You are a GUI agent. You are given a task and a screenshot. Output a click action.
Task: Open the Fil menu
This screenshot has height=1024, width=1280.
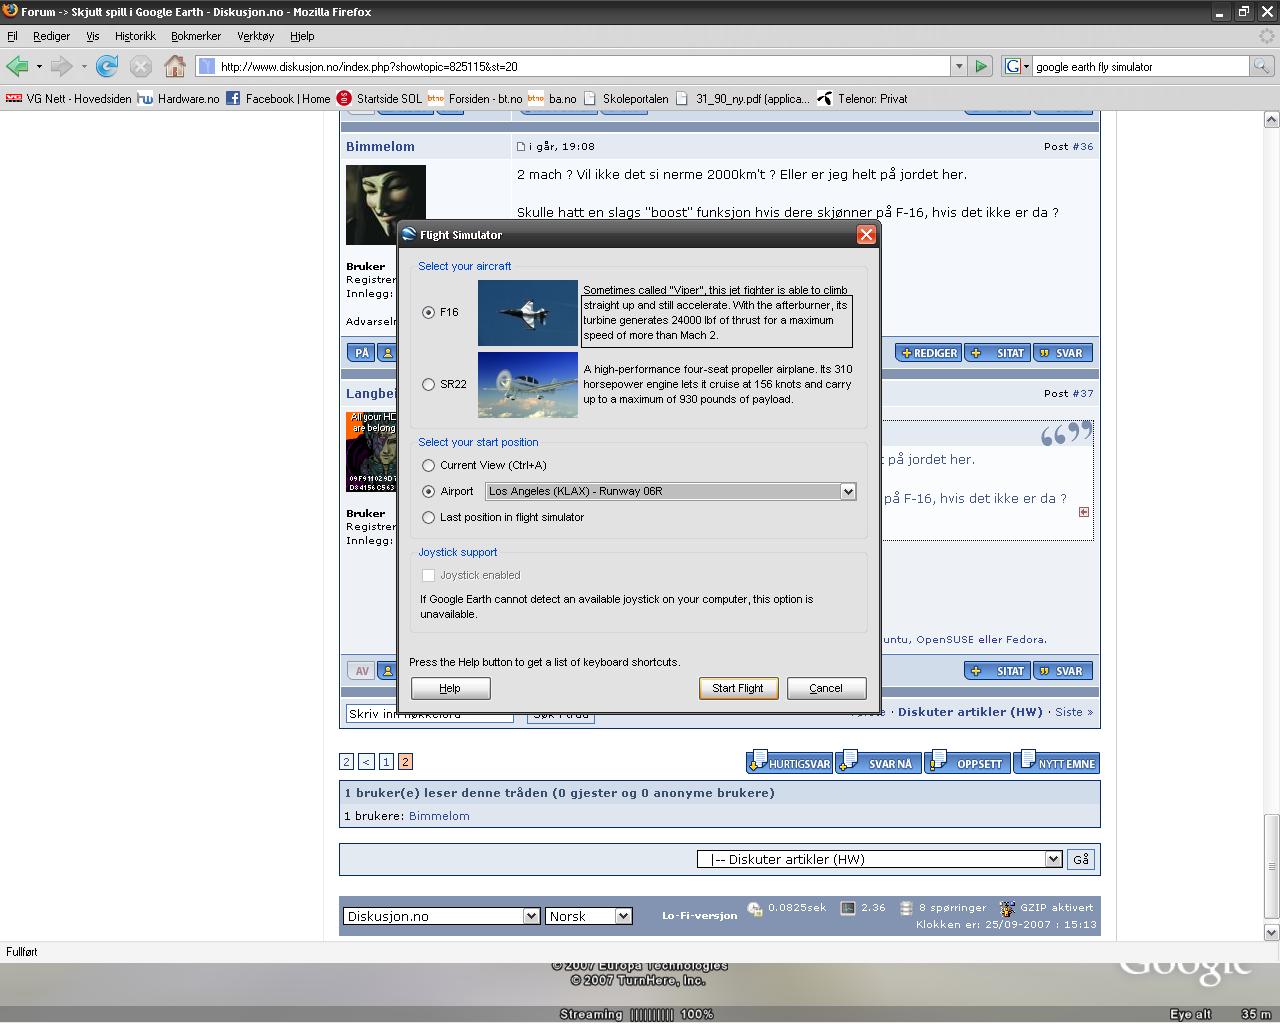click(x=12, y=36)
